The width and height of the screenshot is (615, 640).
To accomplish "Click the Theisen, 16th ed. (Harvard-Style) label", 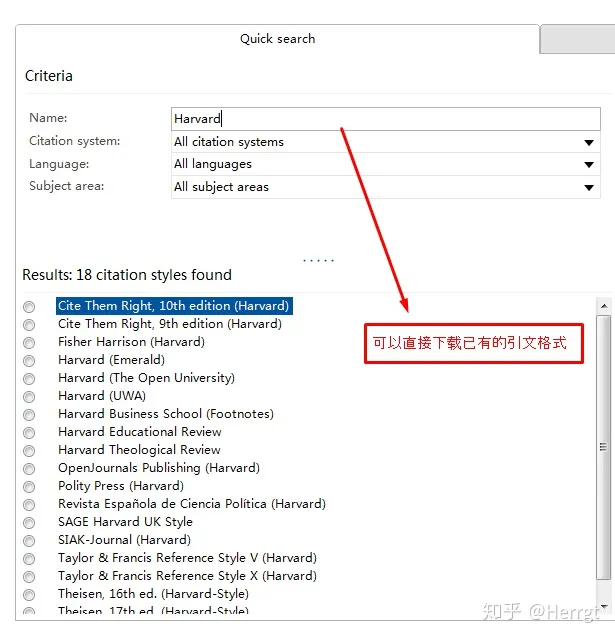I will click(153, 593).
